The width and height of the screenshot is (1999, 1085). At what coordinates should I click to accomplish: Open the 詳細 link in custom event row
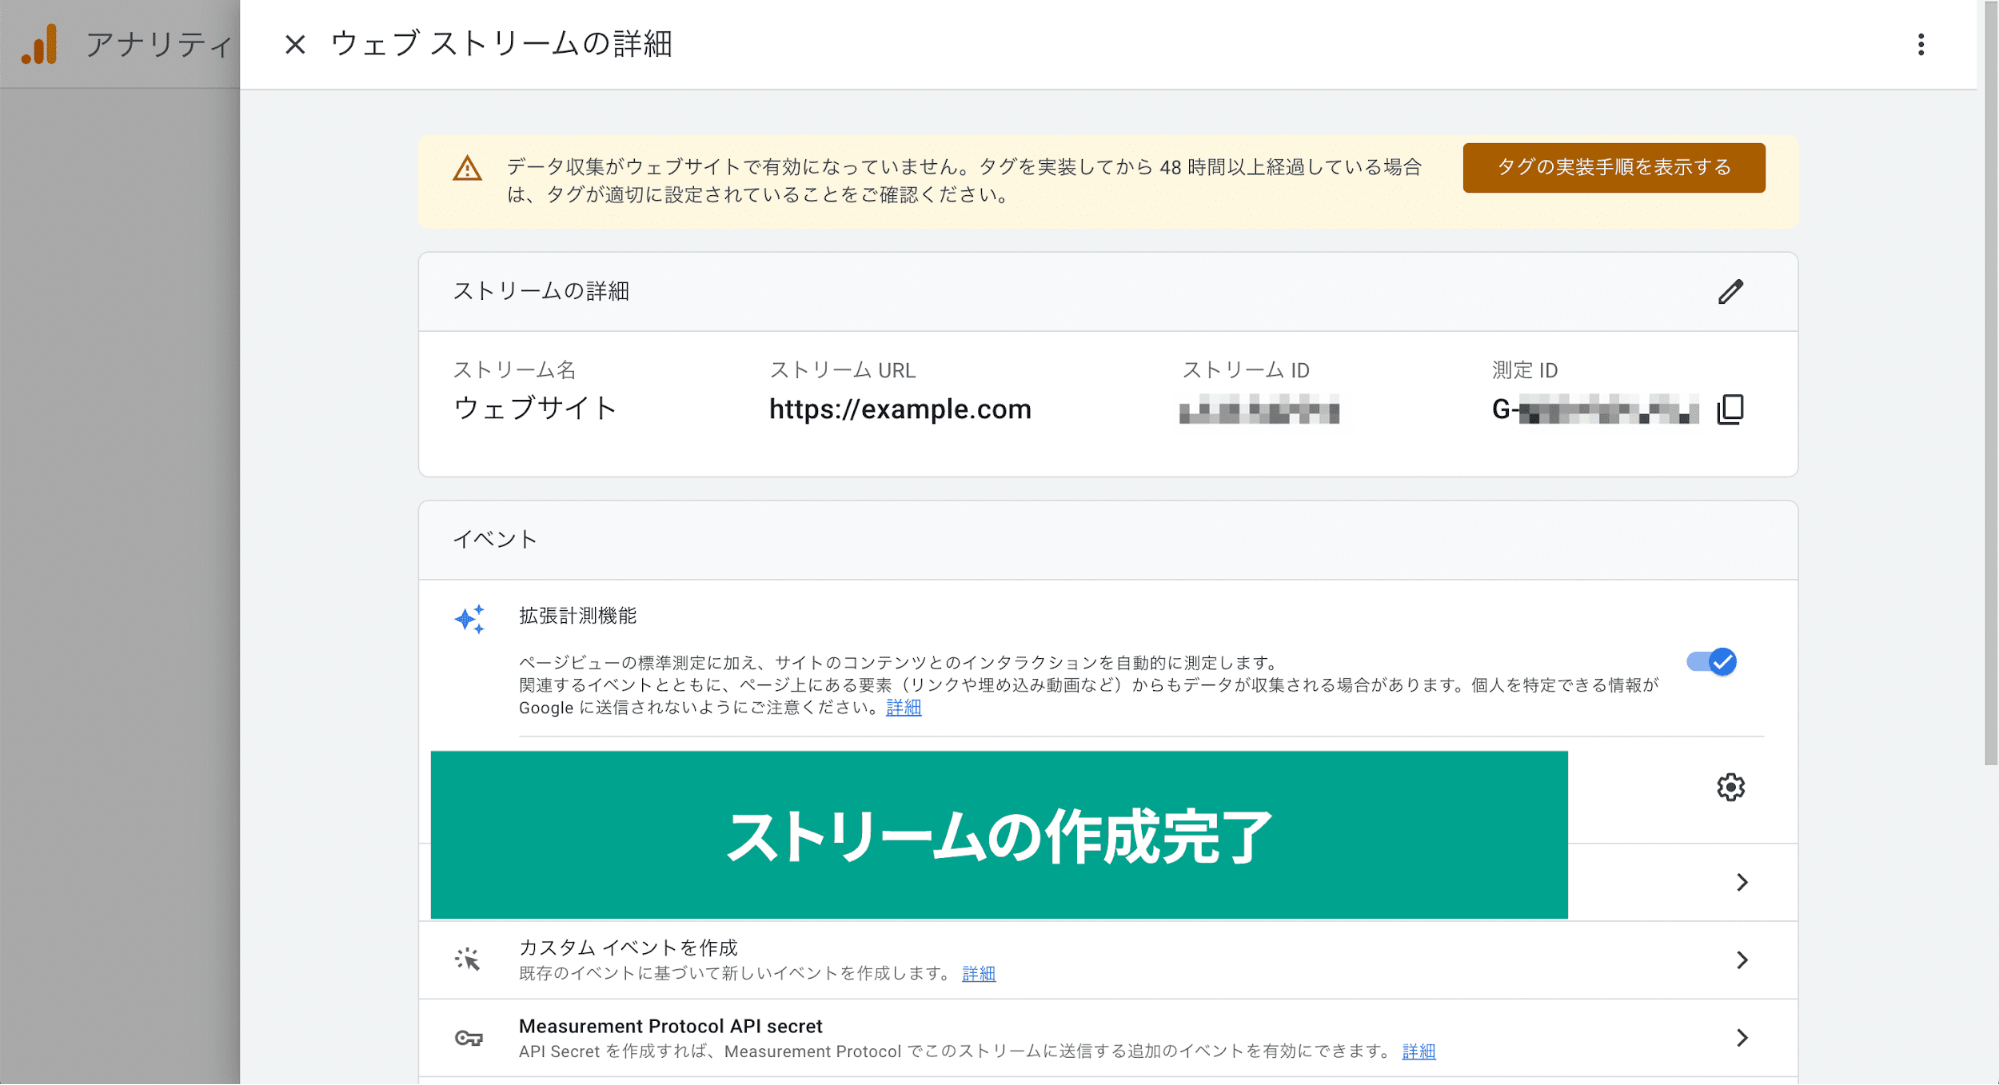(x=979, y=973)
